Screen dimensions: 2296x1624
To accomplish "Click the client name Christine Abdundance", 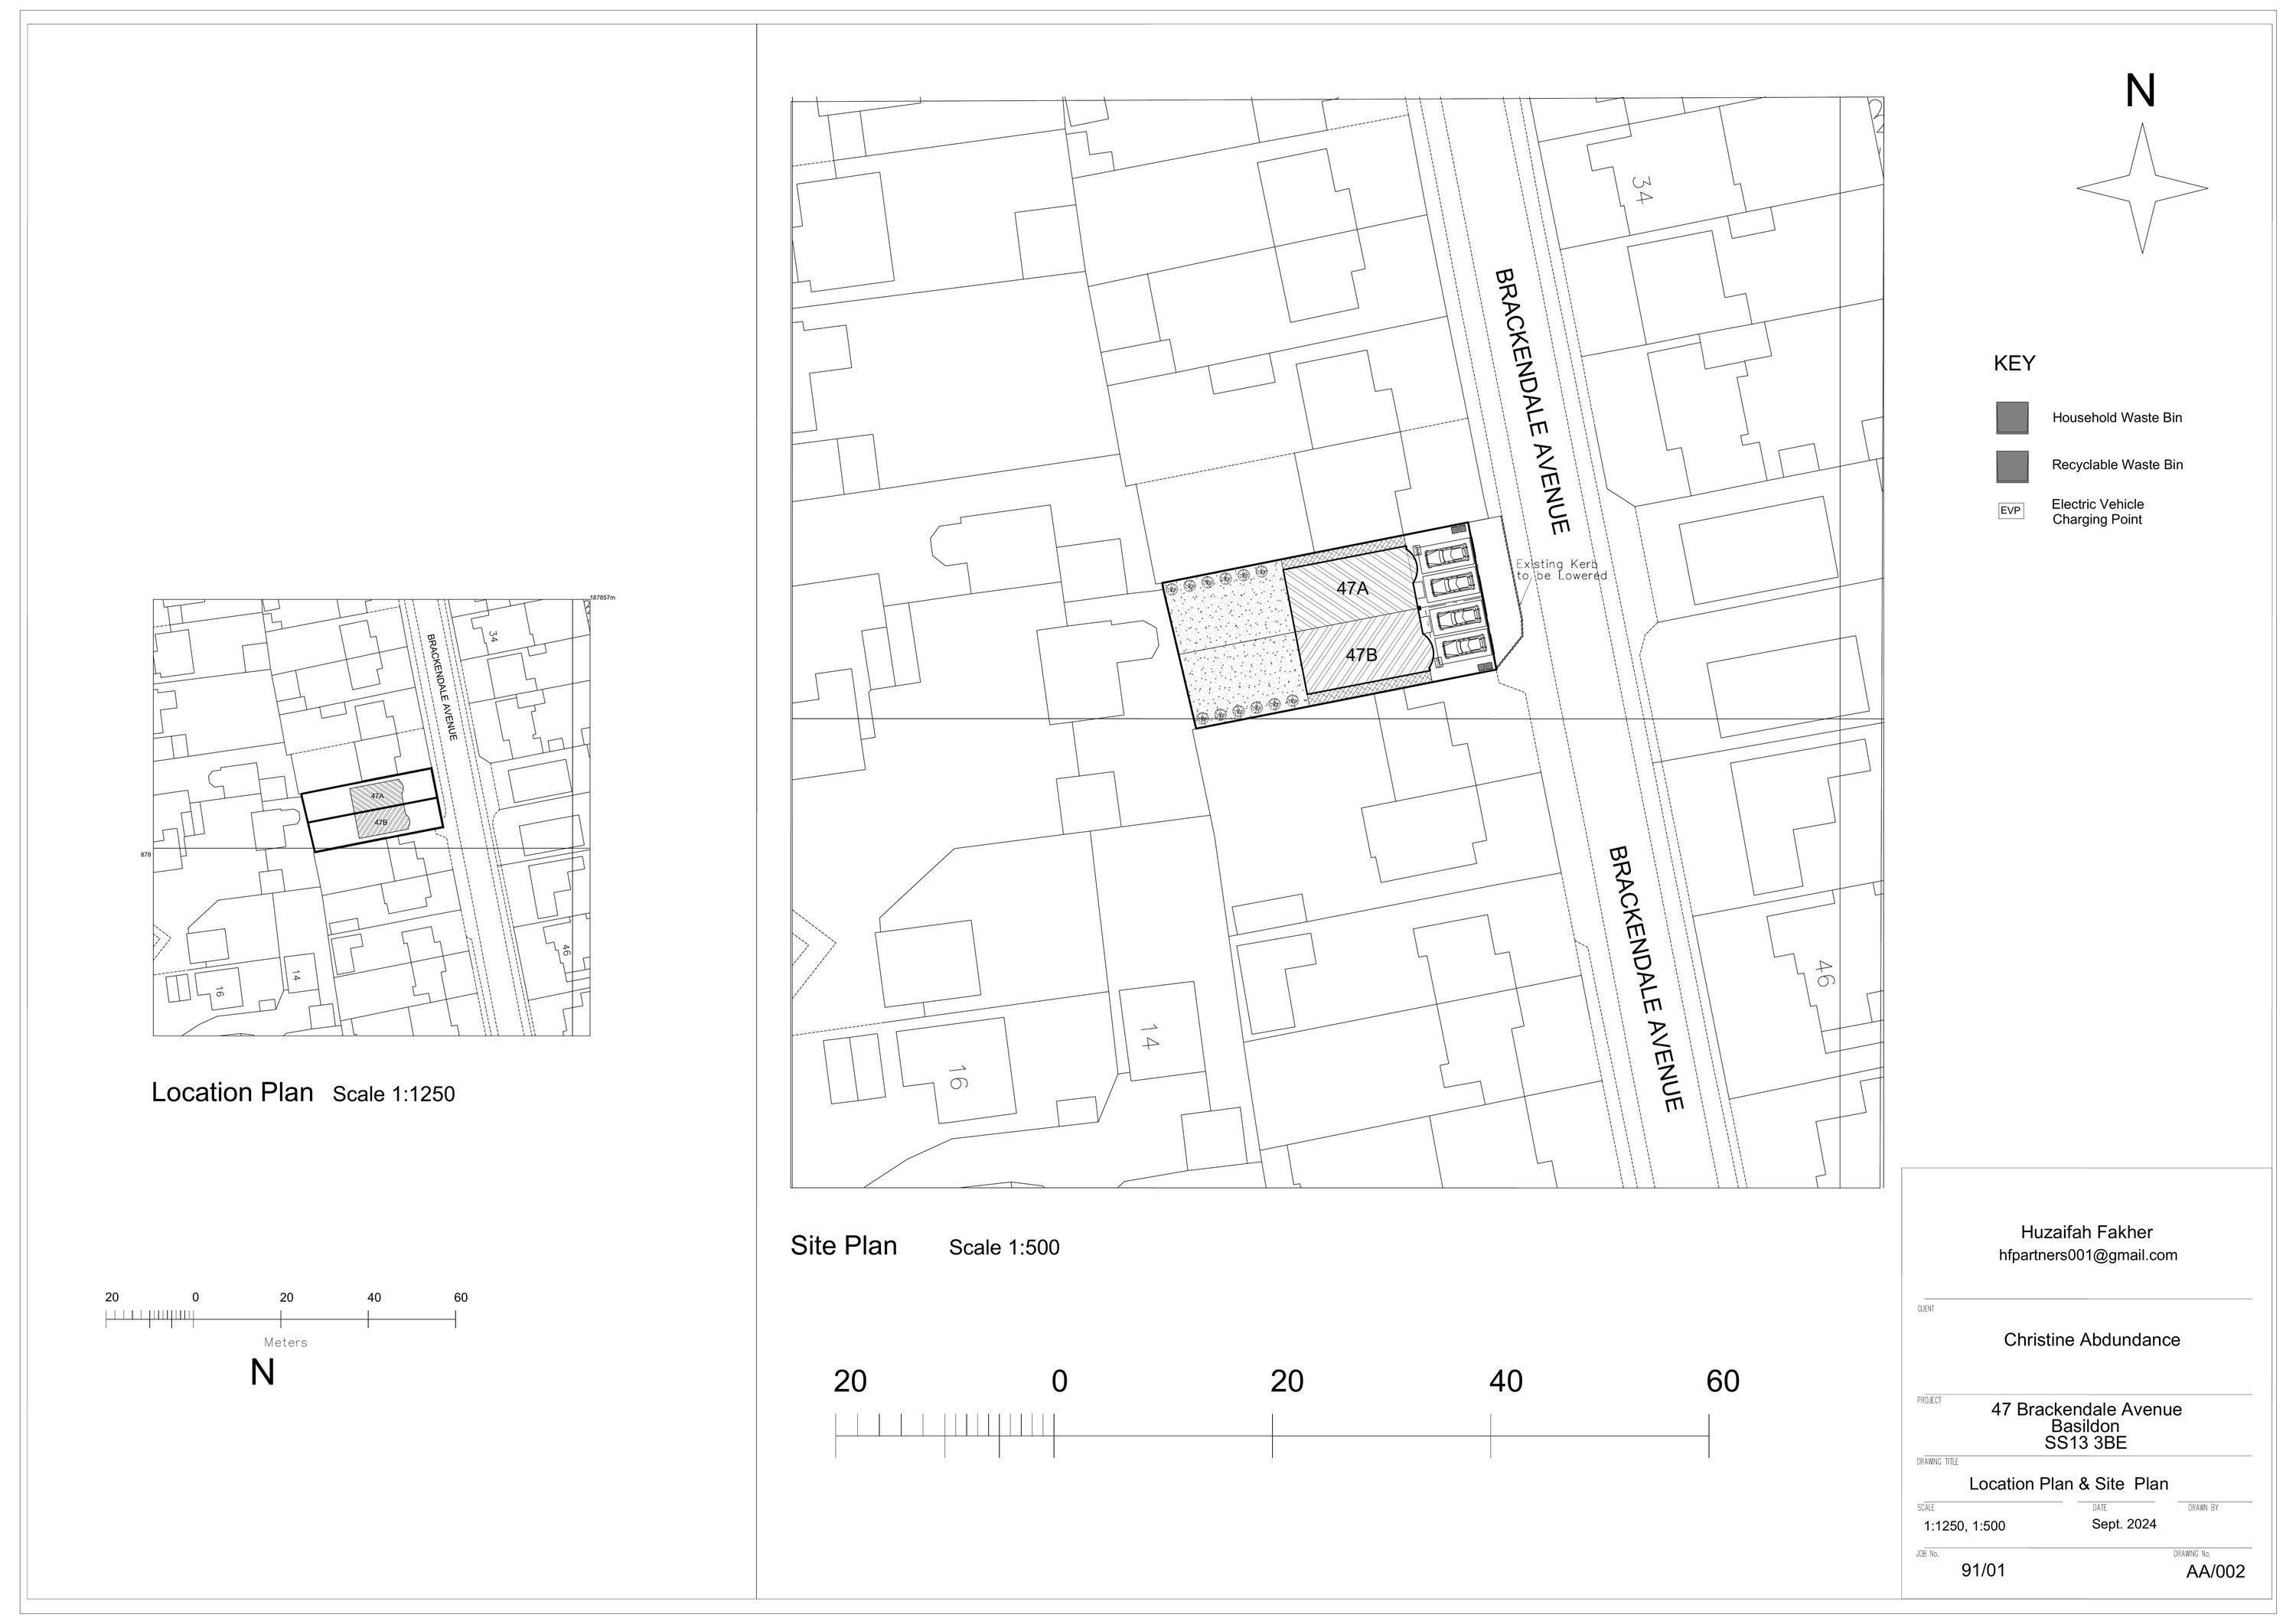I will click(x=2091, y=1340).
